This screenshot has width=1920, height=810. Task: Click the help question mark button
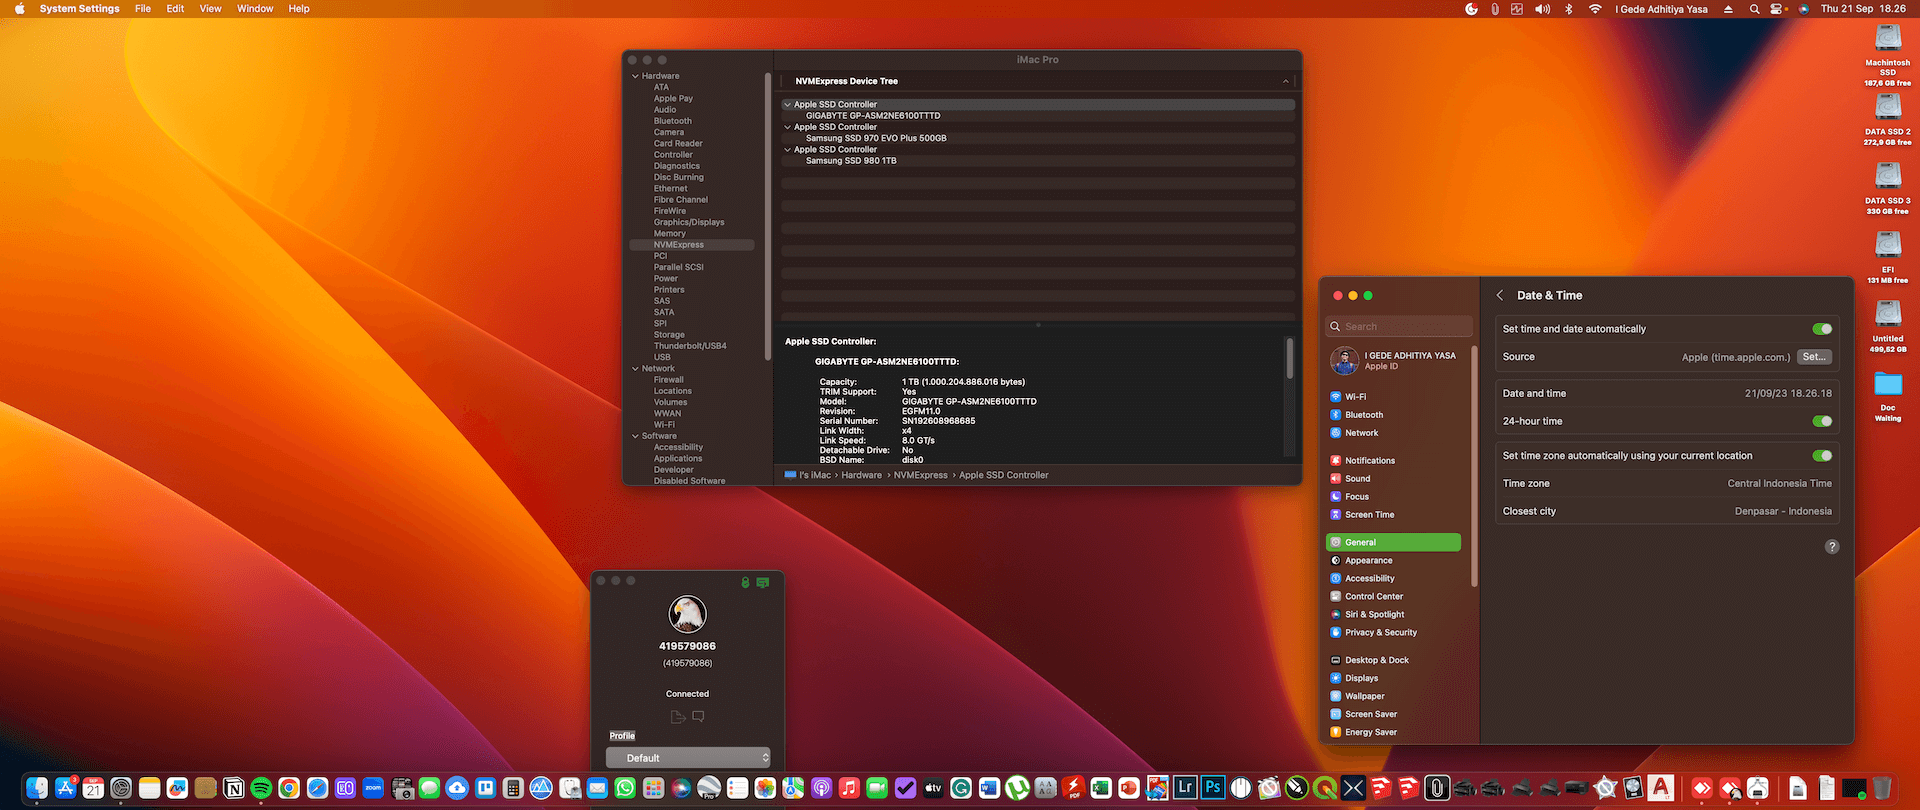1832,547
